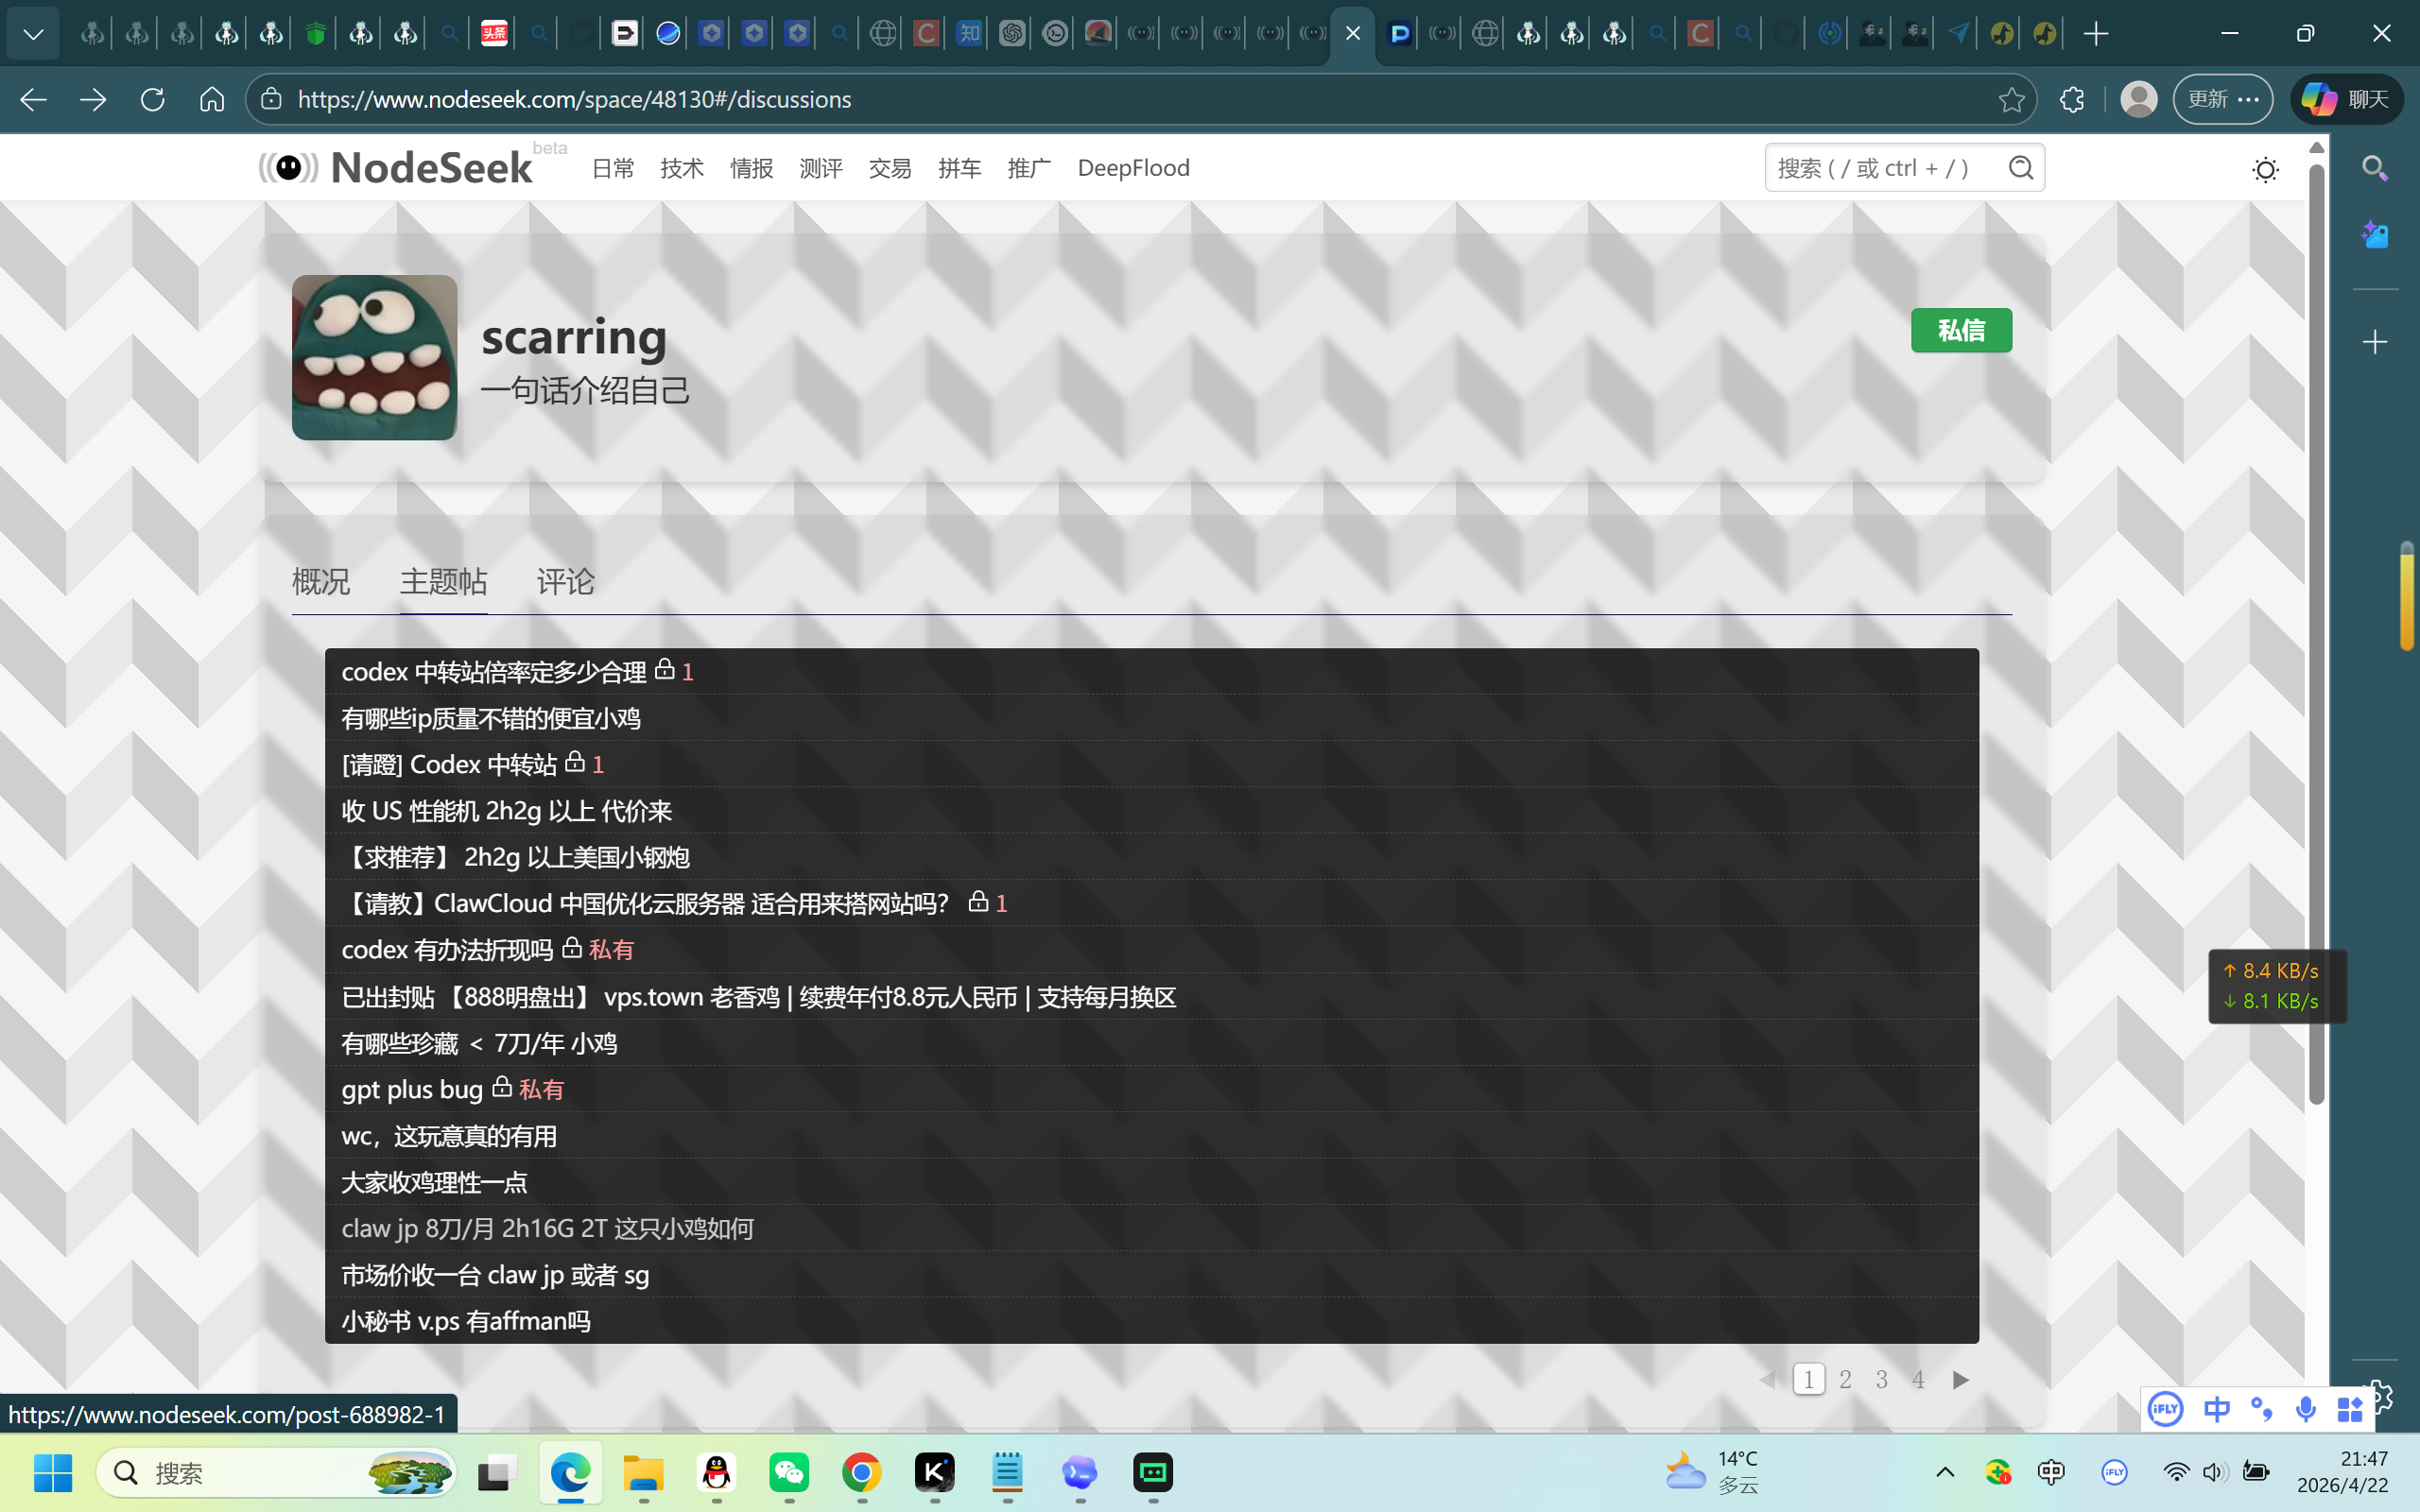Open the 拼车 navigation menu

(960, 168)
